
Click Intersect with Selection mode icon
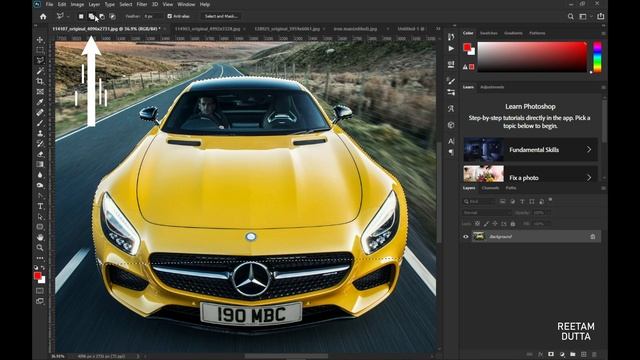(112, 16)
